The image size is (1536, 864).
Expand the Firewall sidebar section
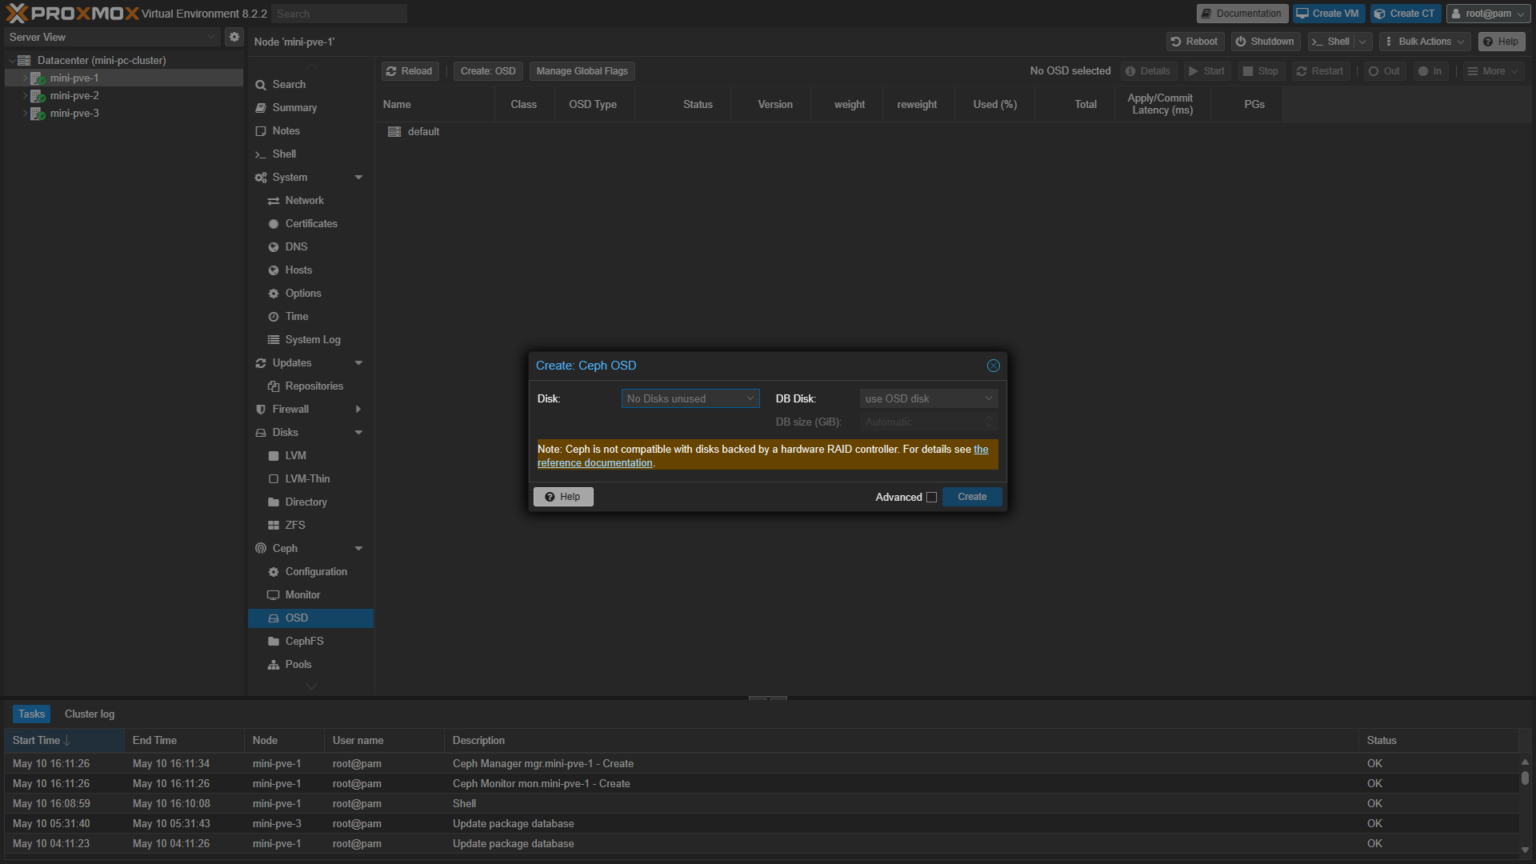[358, 409]
